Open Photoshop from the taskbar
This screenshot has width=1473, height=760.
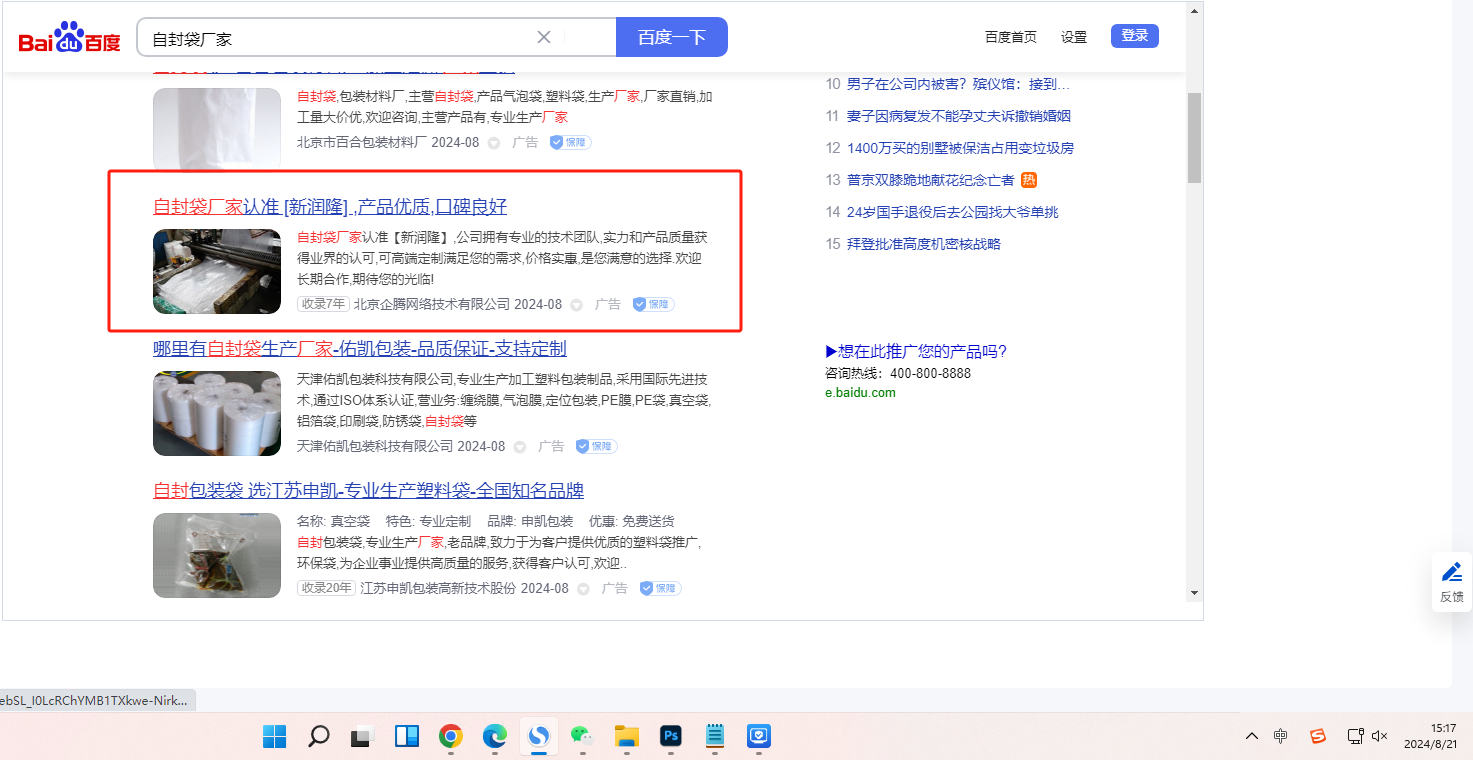point(671,737)
